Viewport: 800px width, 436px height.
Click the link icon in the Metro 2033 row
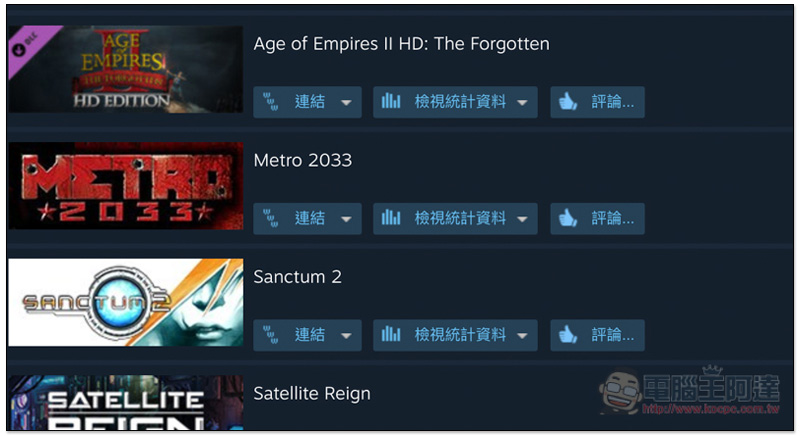tap(270, 218)
